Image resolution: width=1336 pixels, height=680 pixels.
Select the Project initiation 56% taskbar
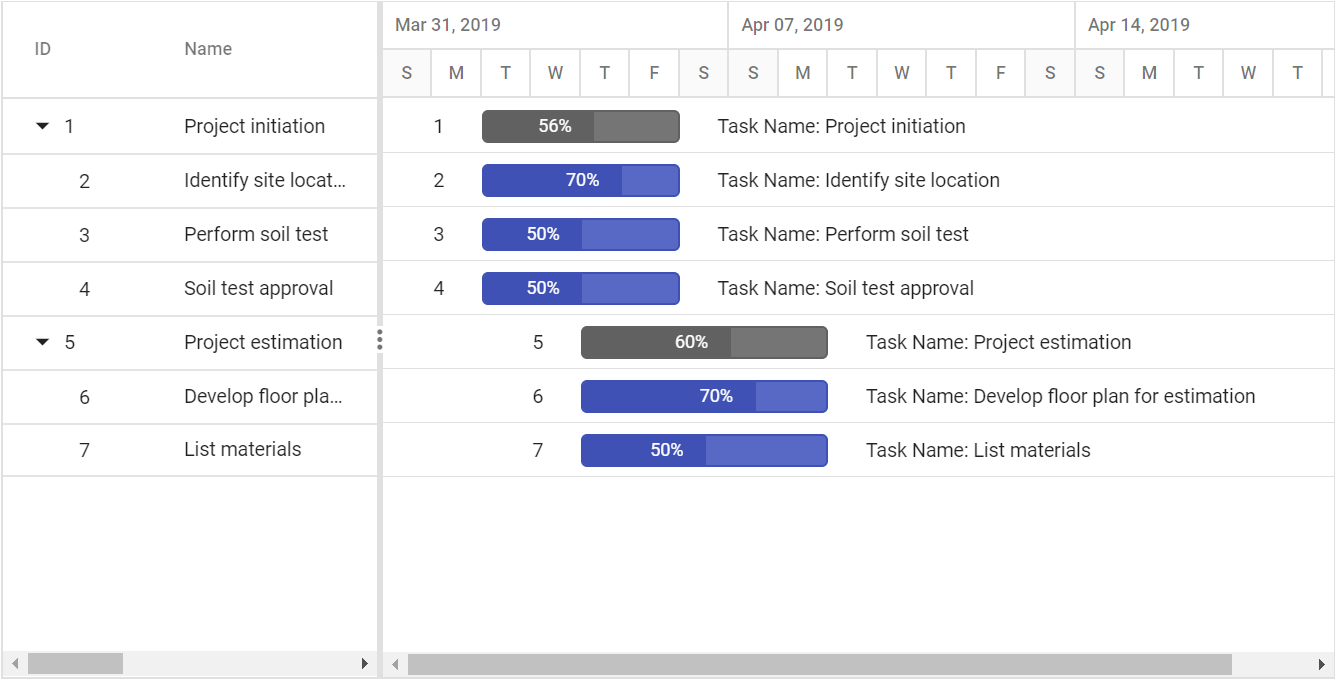pyautogui.click(x=581, y=126)
